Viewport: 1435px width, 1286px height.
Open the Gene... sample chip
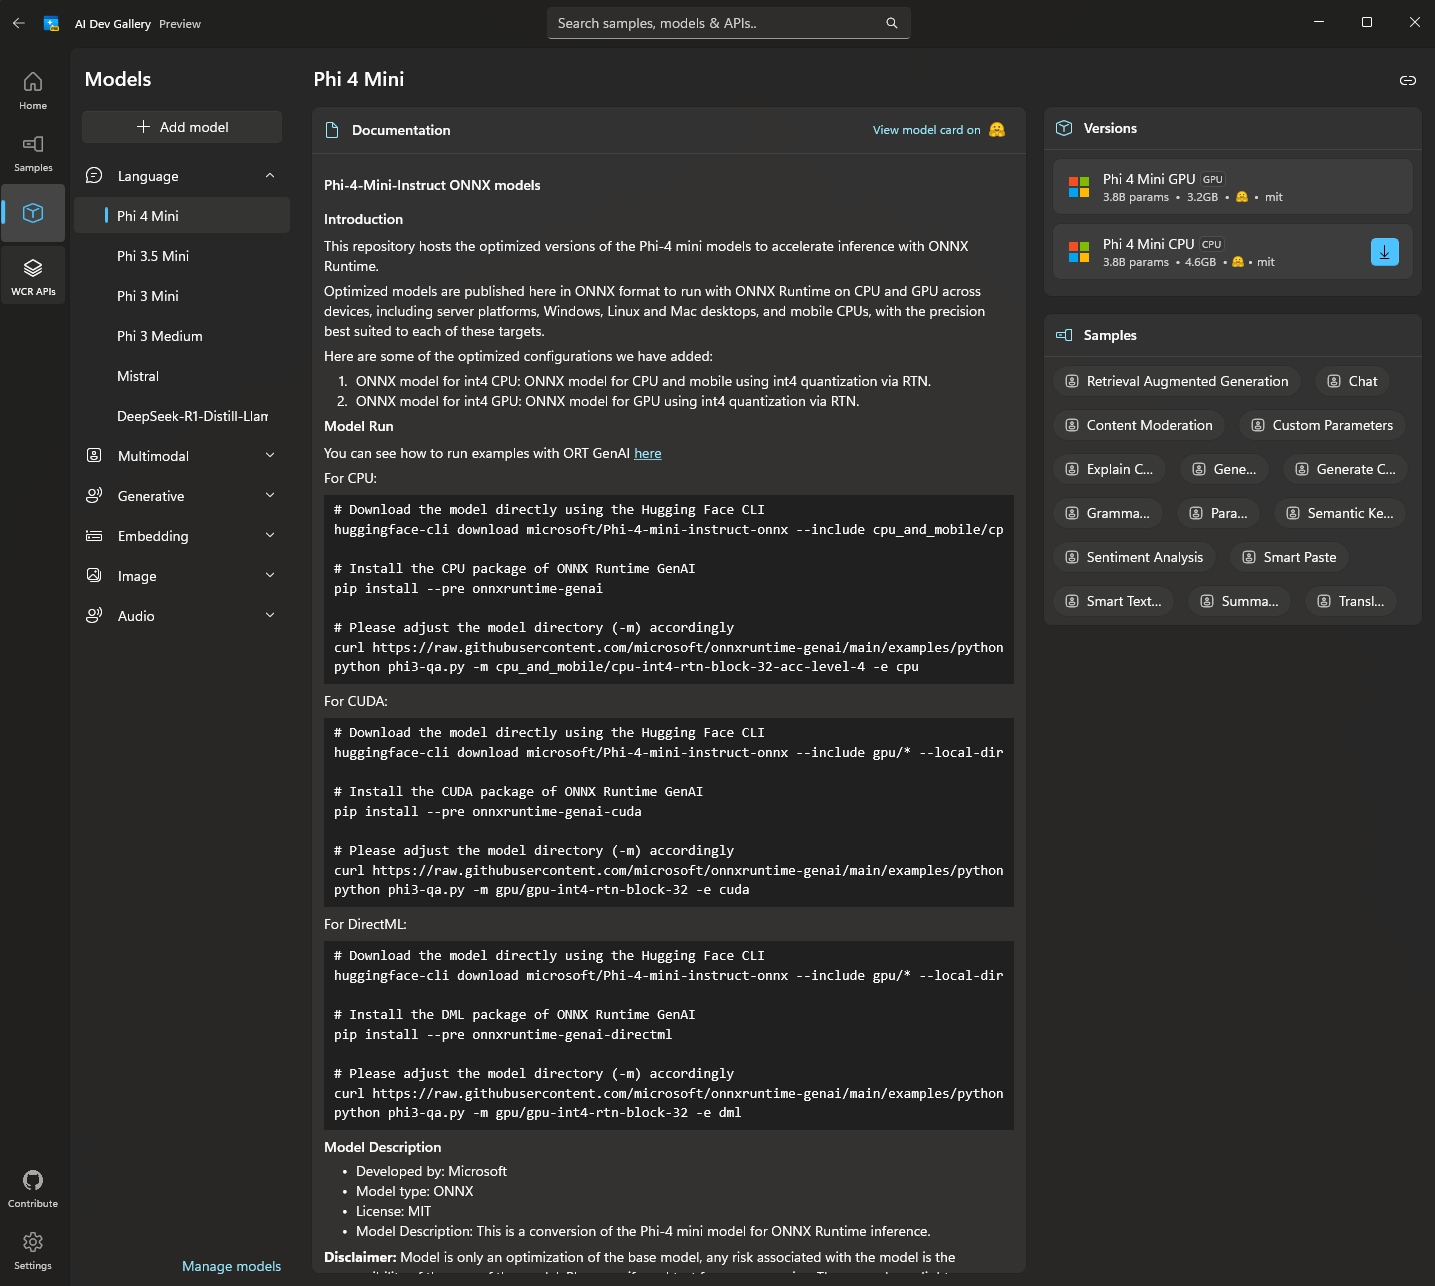[x=1224, y=469]
